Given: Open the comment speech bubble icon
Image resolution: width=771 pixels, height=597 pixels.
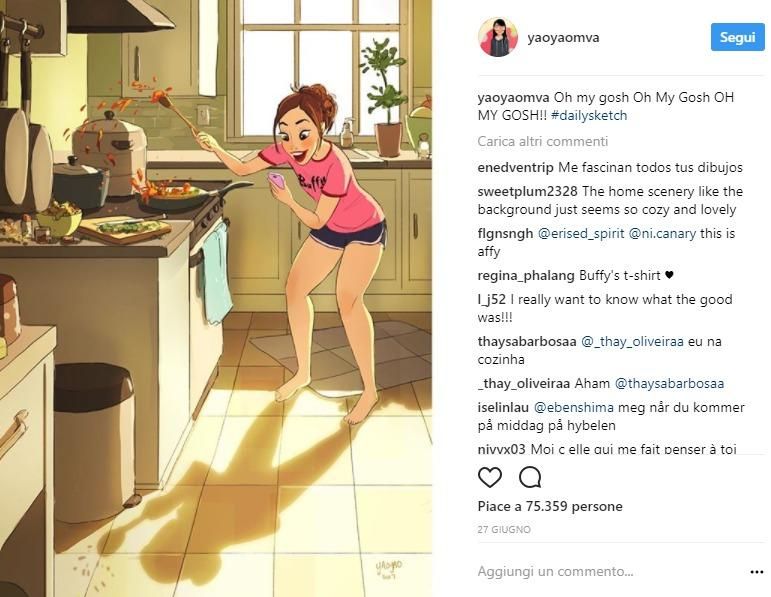Looking at the screenshot, I should (530, 478).
